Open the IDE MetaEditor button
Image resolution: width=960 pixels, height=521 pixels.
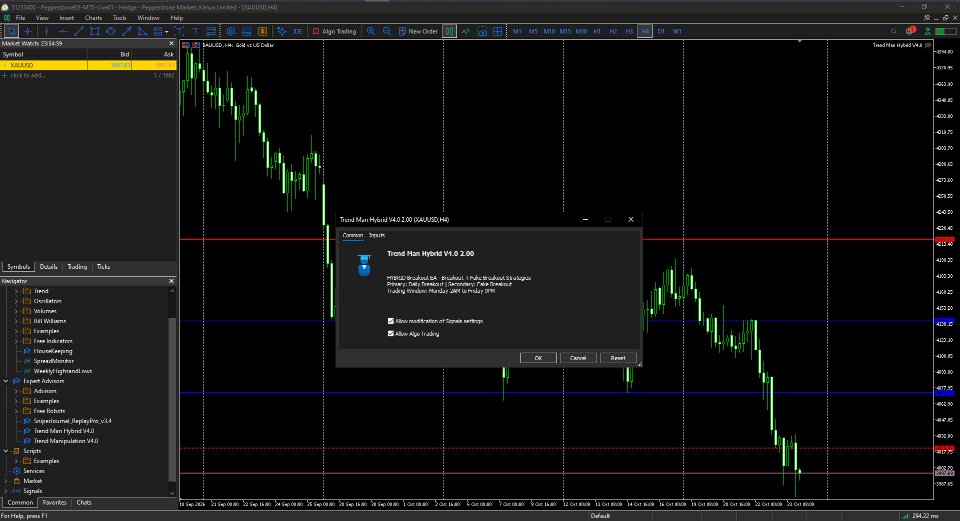298,31
